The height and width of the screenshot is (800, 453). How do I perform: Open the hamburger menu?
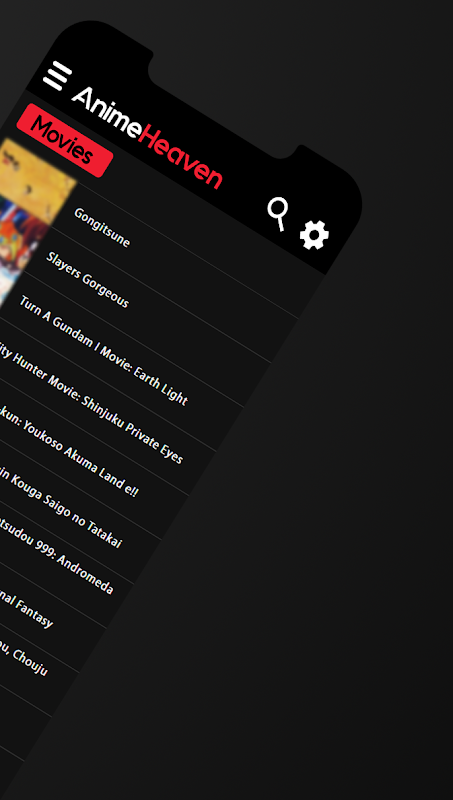pyautogui.click(x=57, y=76)
